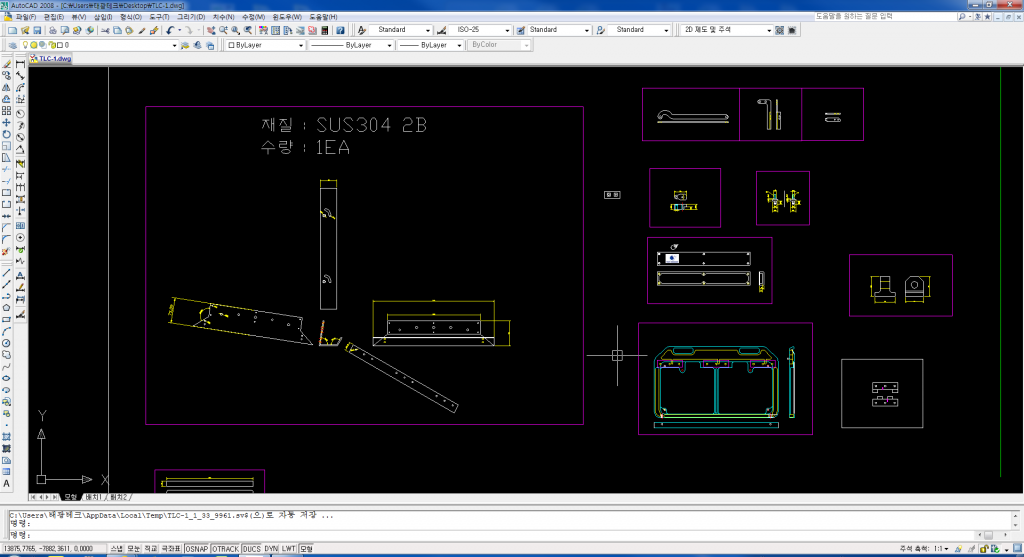Click the Line draw tool

pos(7,273)
